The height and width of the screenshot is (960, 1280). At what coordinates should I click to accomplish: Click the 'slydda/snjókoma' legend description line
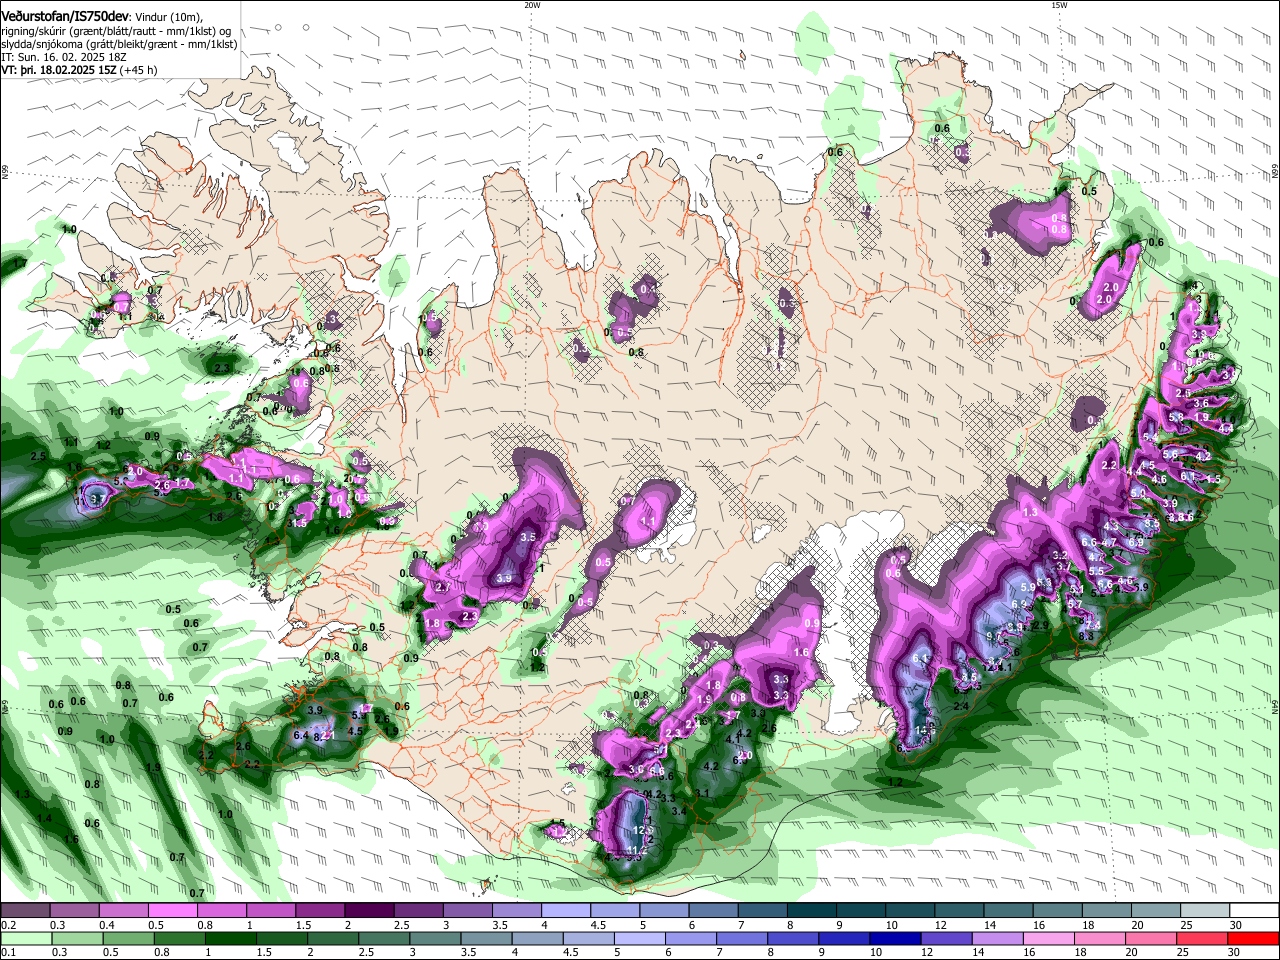[119, 44]
